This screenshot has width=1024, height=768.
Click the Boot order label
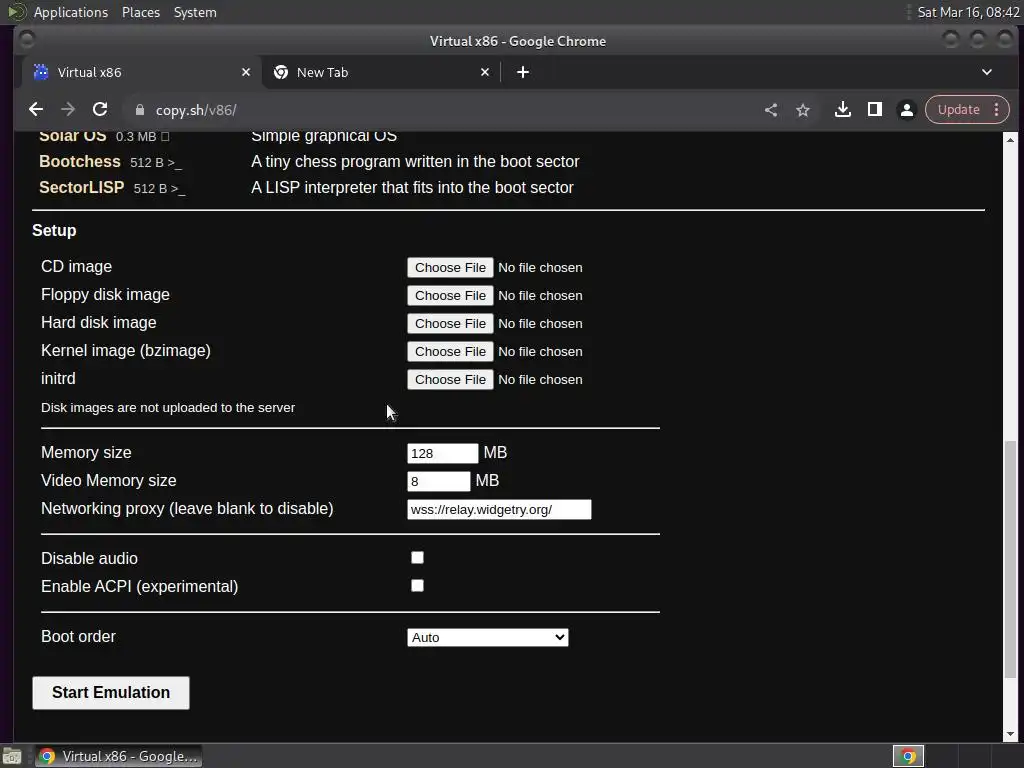[x=78, y=637]
